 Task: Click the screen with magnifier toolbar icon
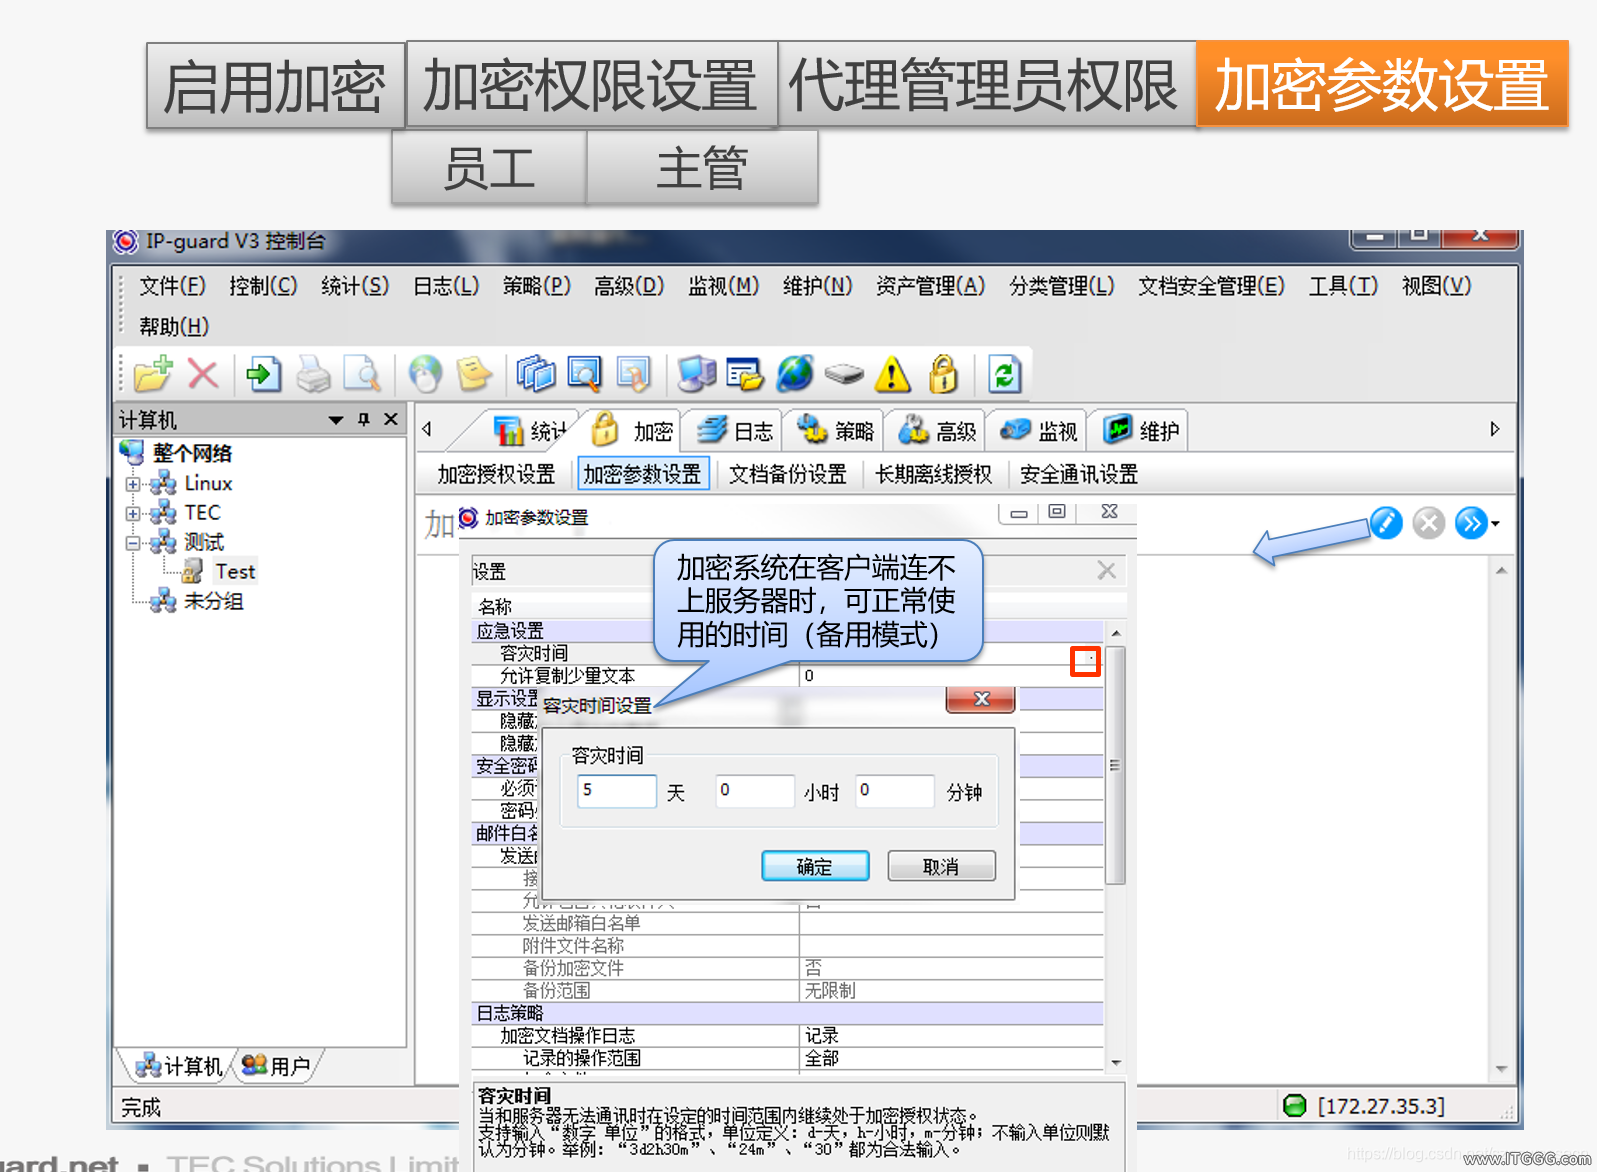point(584,375)
